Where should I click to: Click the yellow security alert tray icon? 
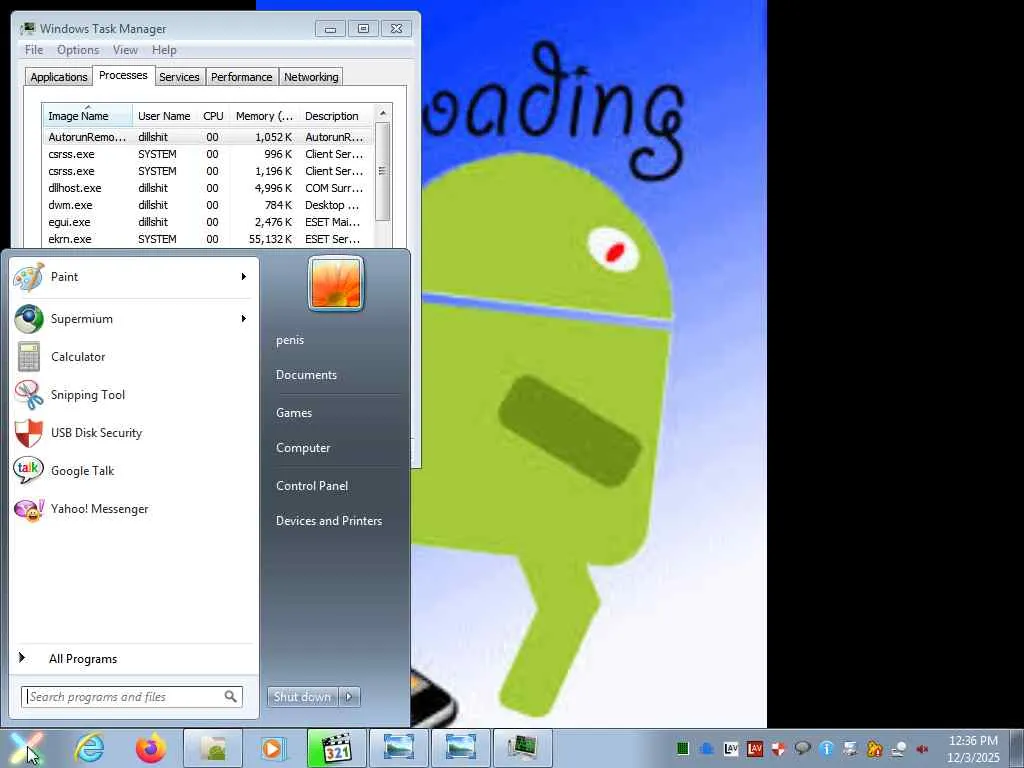click(874, 748)
